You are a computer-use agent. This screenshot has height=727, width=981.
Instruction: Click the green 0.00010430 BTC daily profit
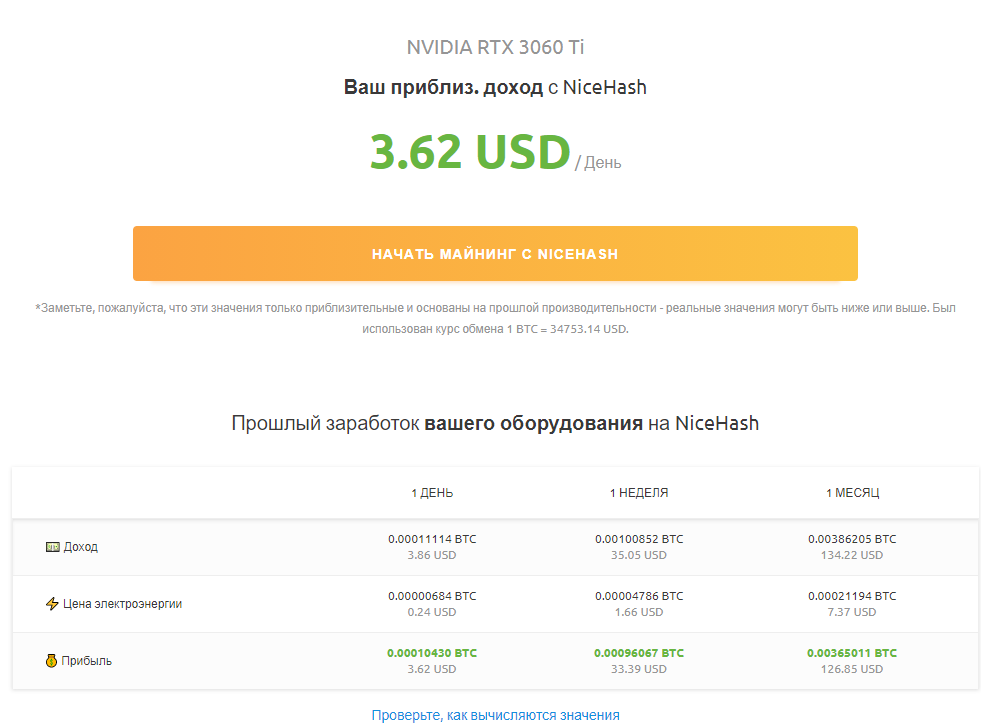coord(432,653)
